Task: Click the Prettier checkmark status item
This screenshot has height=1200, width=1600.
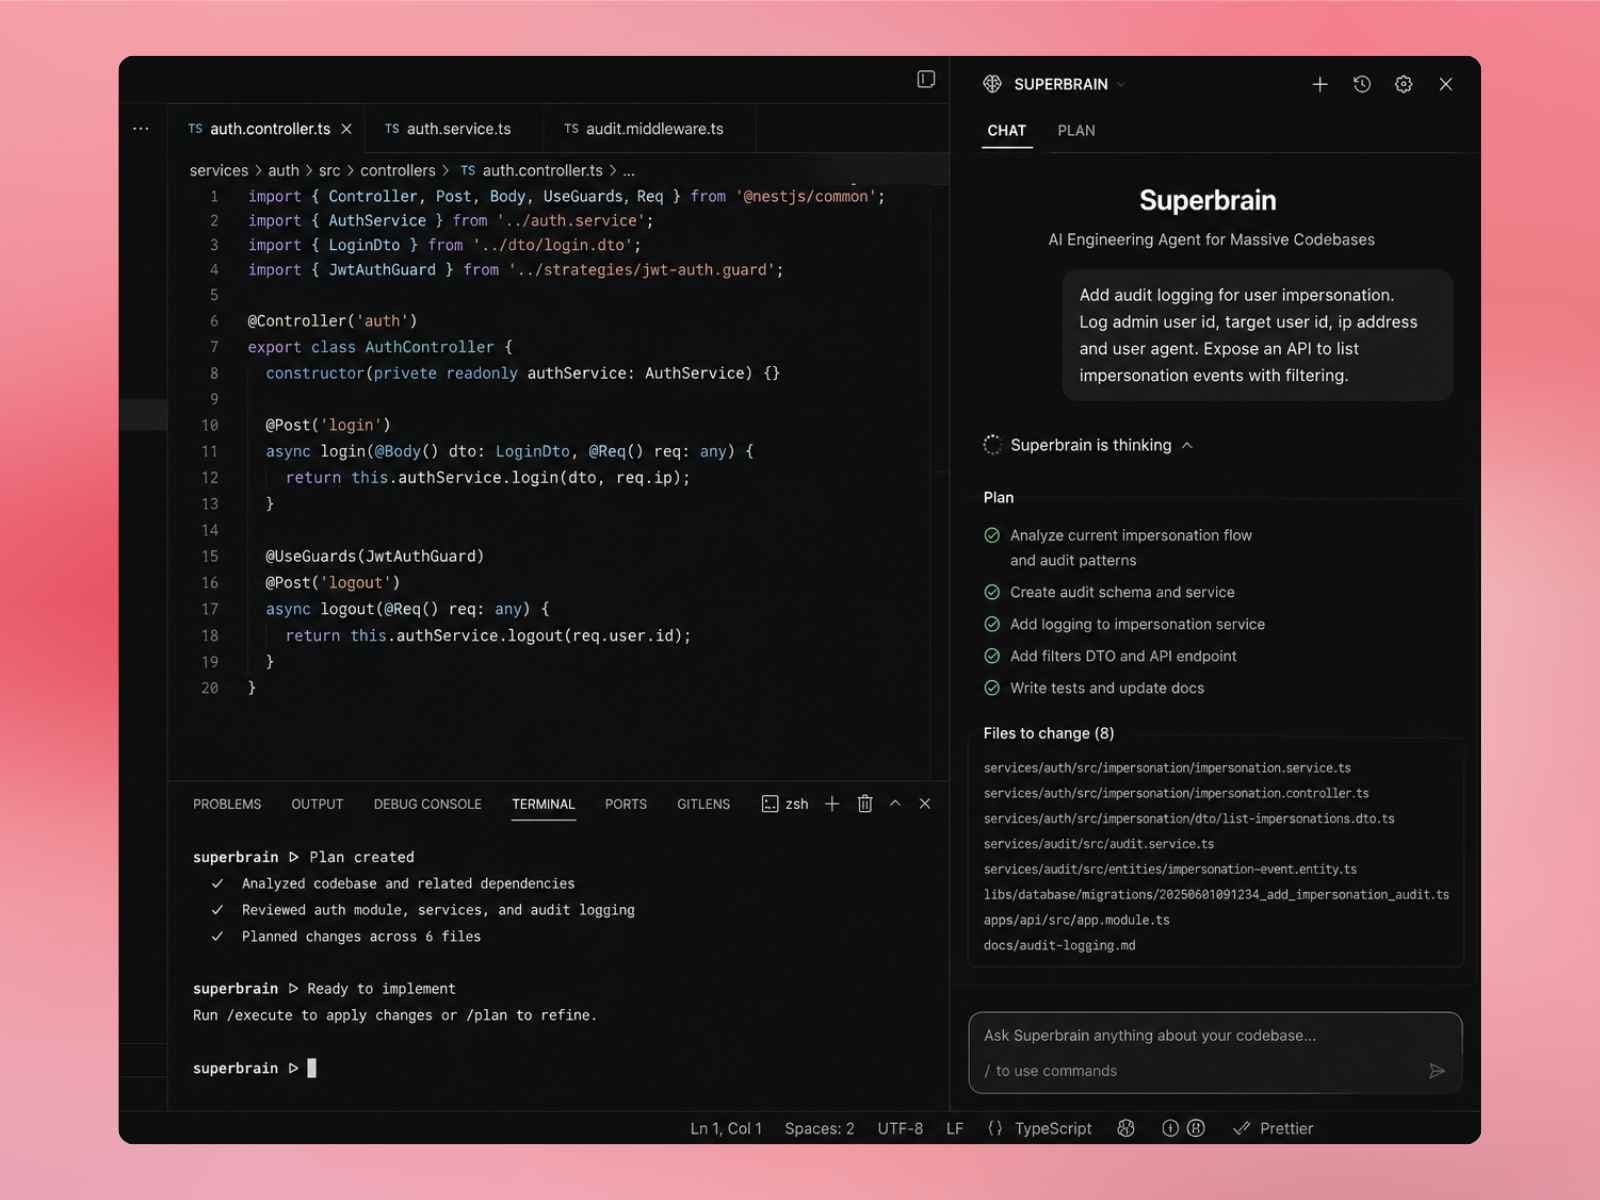Action: click(1273, 1128)
